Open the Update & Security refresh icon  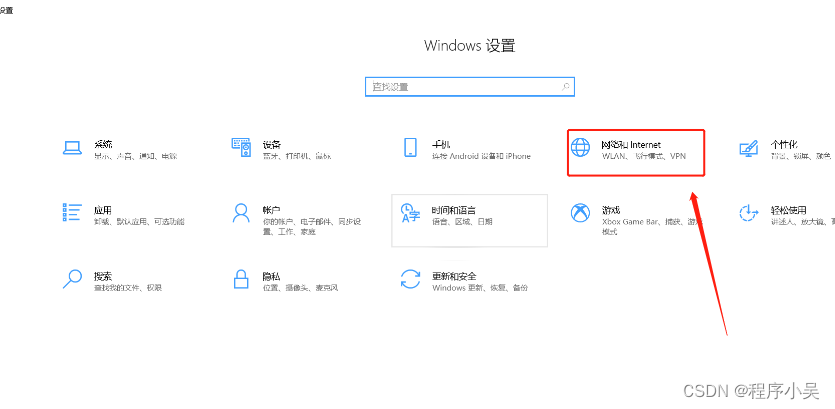pos(410,279)
